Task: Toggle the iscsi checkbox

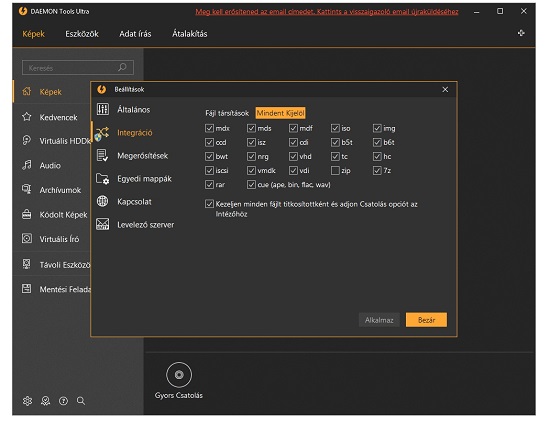Action: click(209, 170)
